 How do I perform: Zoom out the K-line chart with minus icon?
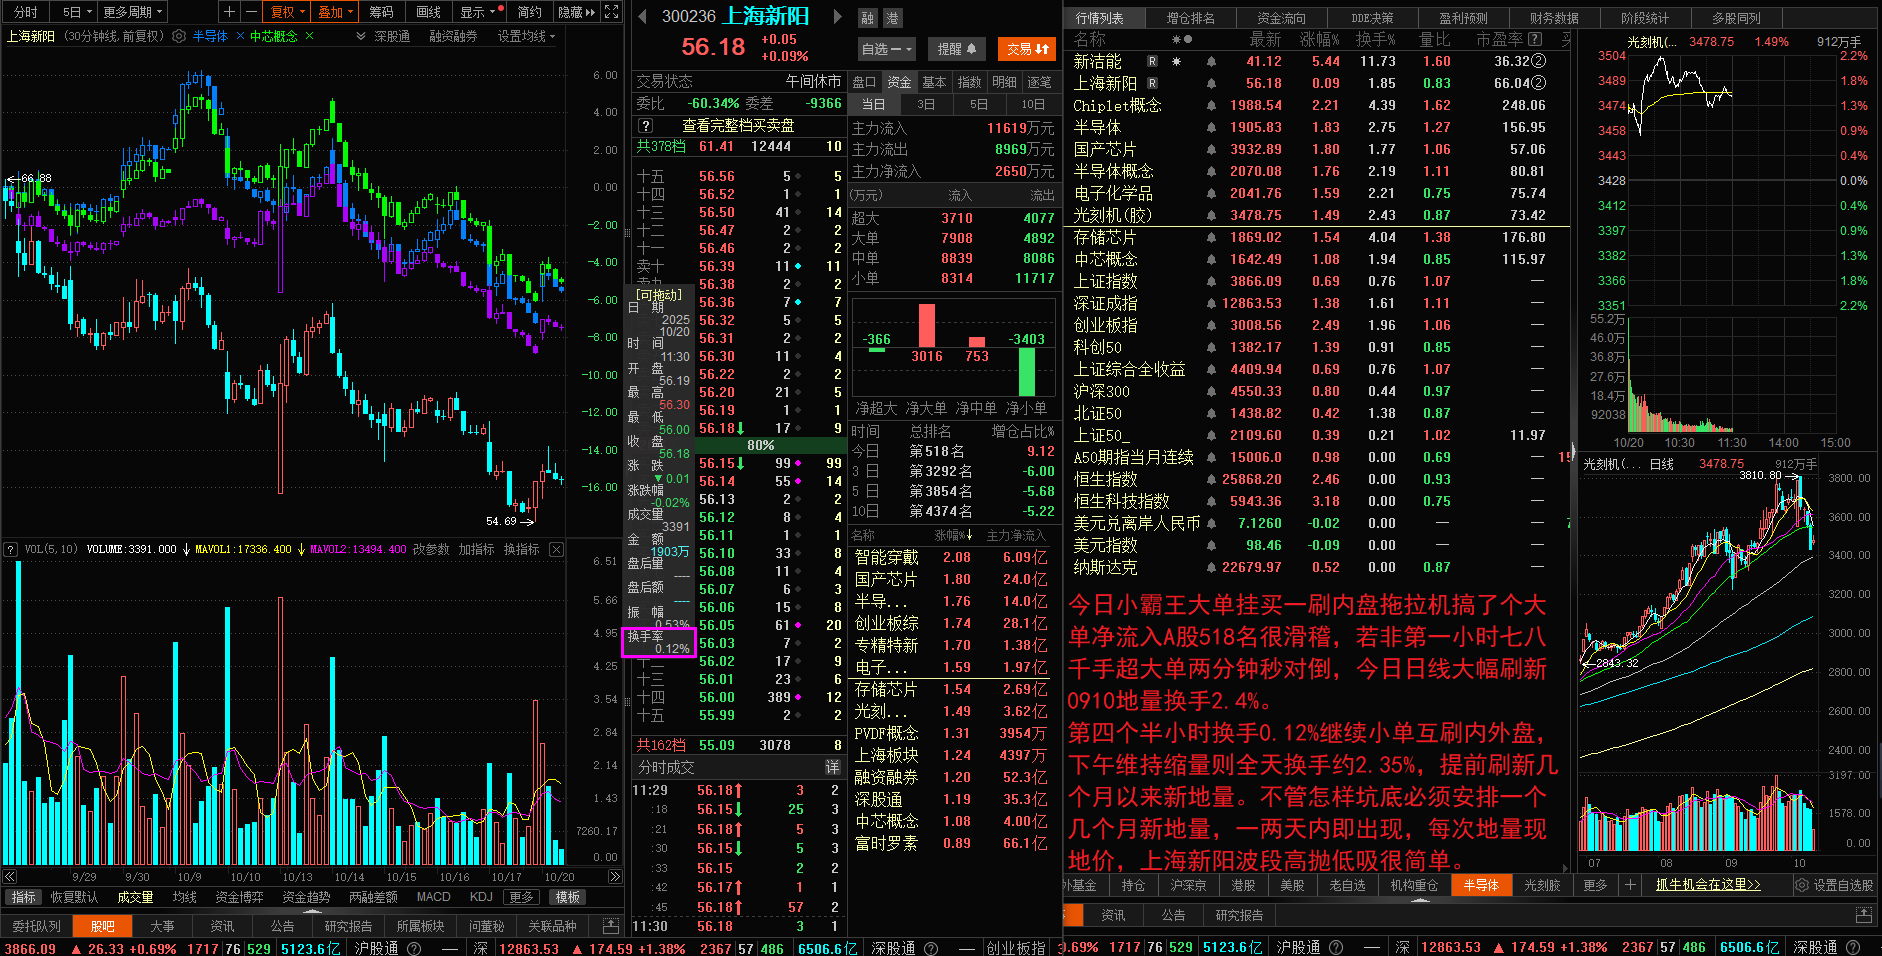(250, 12)
